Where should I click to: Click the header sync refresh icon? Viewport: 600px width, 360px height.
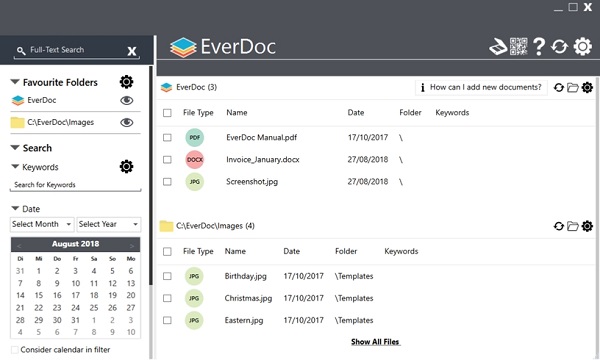coord(559,47)
